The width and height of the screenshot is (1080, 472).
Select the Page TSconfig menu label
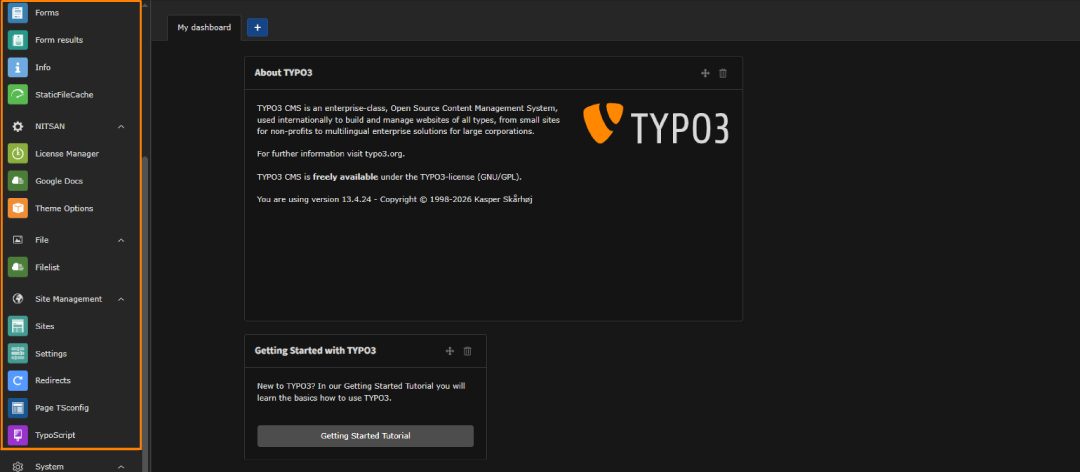[x=62, y=408]
